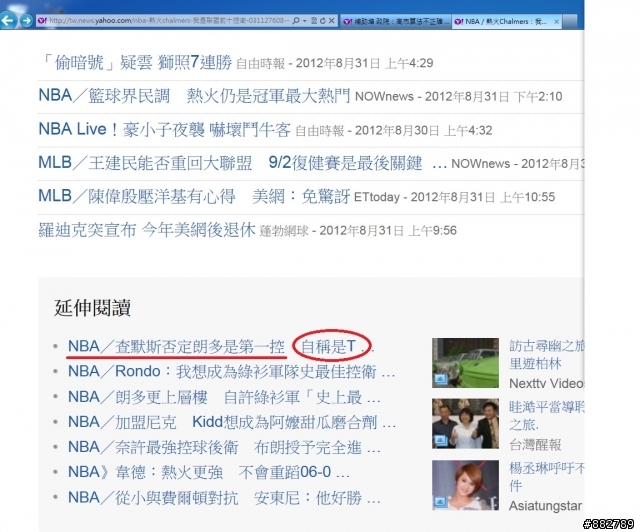Open NBA/加盟尼克 Kidd想成為阿嬤甜瓜磨合劑 link
The width and height of the screenshot is (640, 532).
click(x=232, y=422)
